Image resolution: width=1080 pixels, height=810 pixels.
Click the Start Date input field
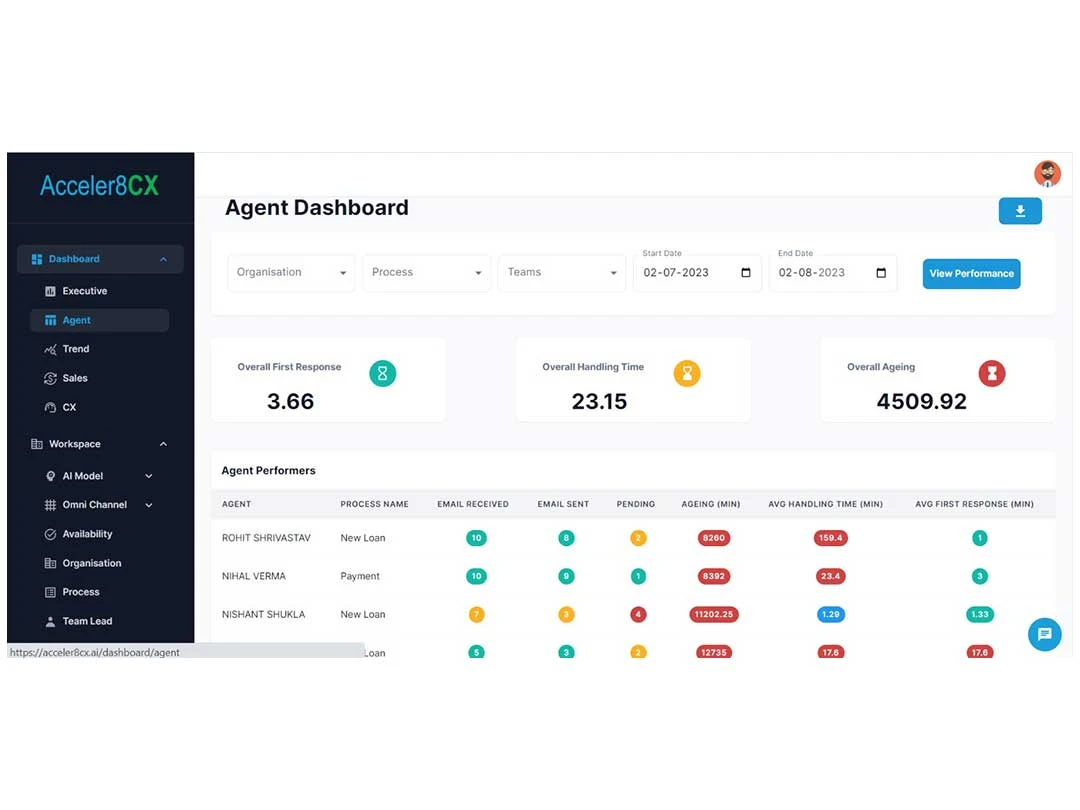697,273
